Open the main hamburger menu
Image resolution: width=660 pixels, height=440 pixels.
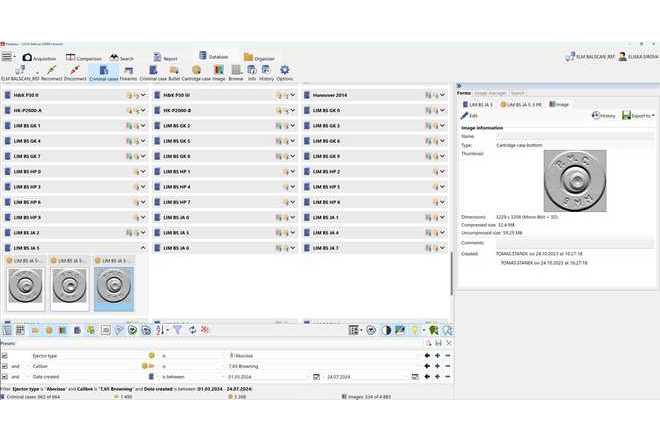pyautogui.click(x=7, y=56)
